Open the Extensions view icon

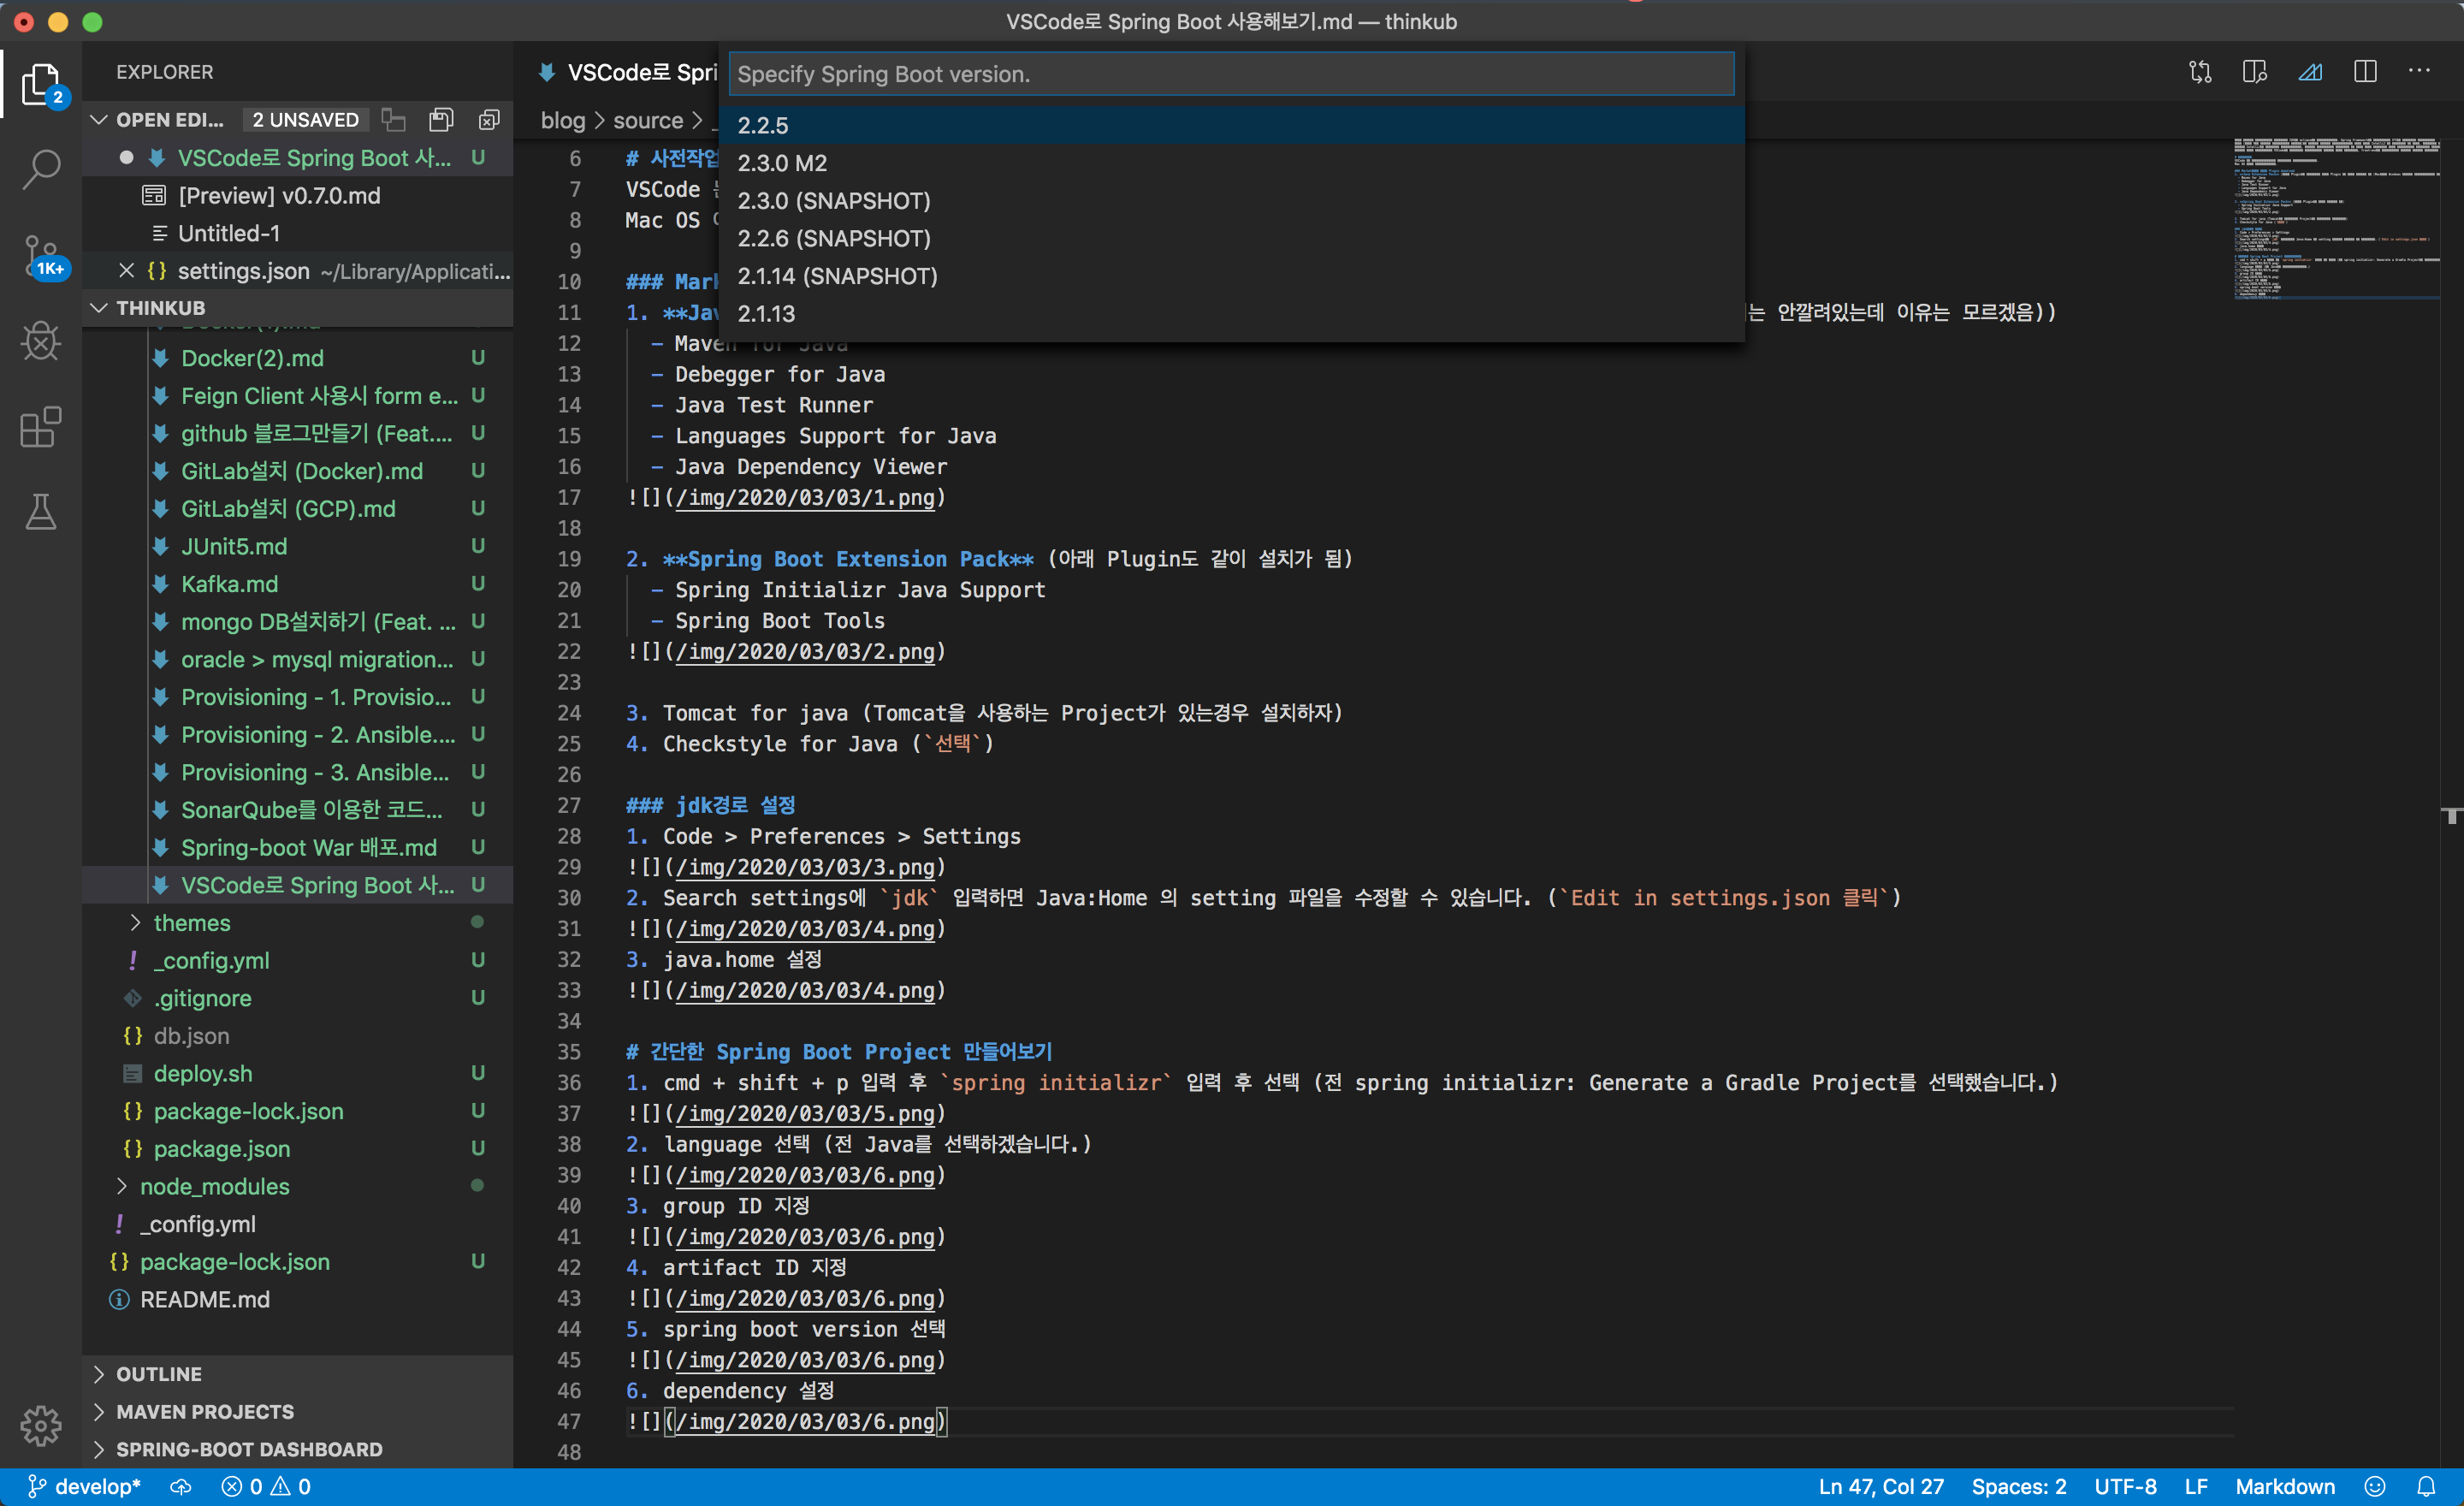click(41, 427)
